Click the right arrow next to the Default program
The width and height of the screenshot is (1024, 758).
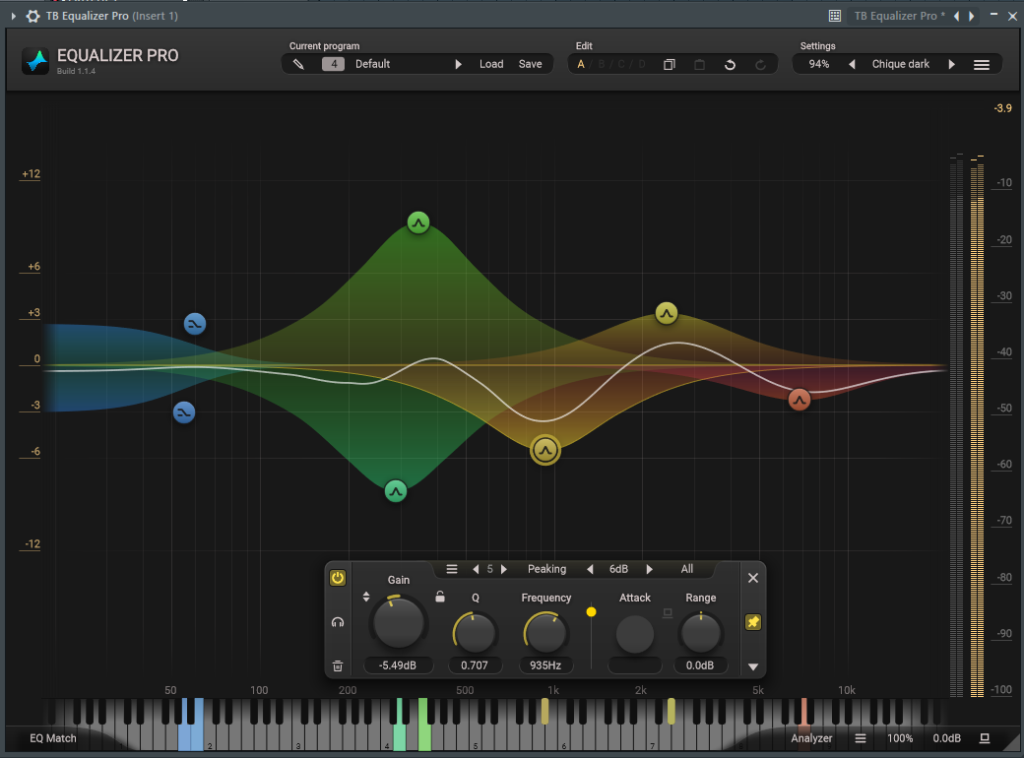coord(458,63)
